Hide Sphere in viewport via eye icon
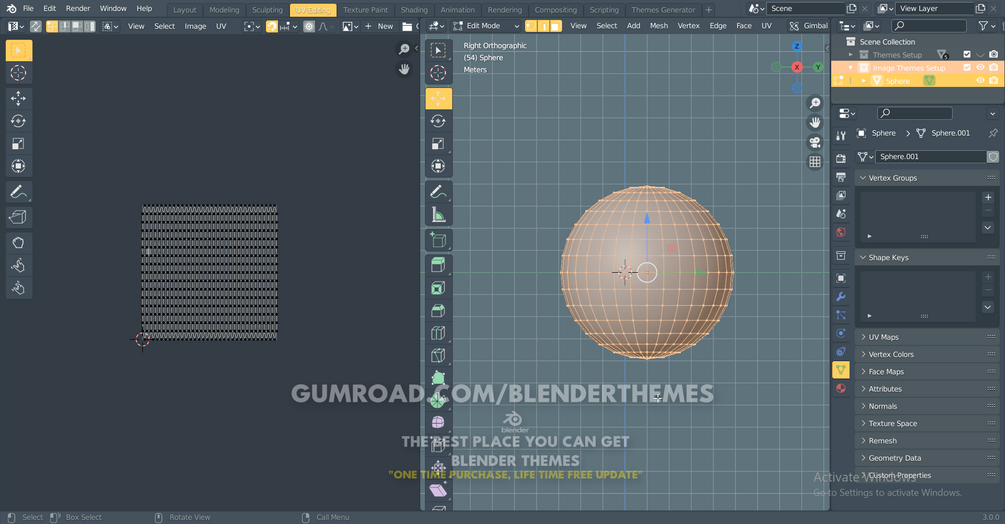Screen dimensions: 1005x524 point(980,80)
